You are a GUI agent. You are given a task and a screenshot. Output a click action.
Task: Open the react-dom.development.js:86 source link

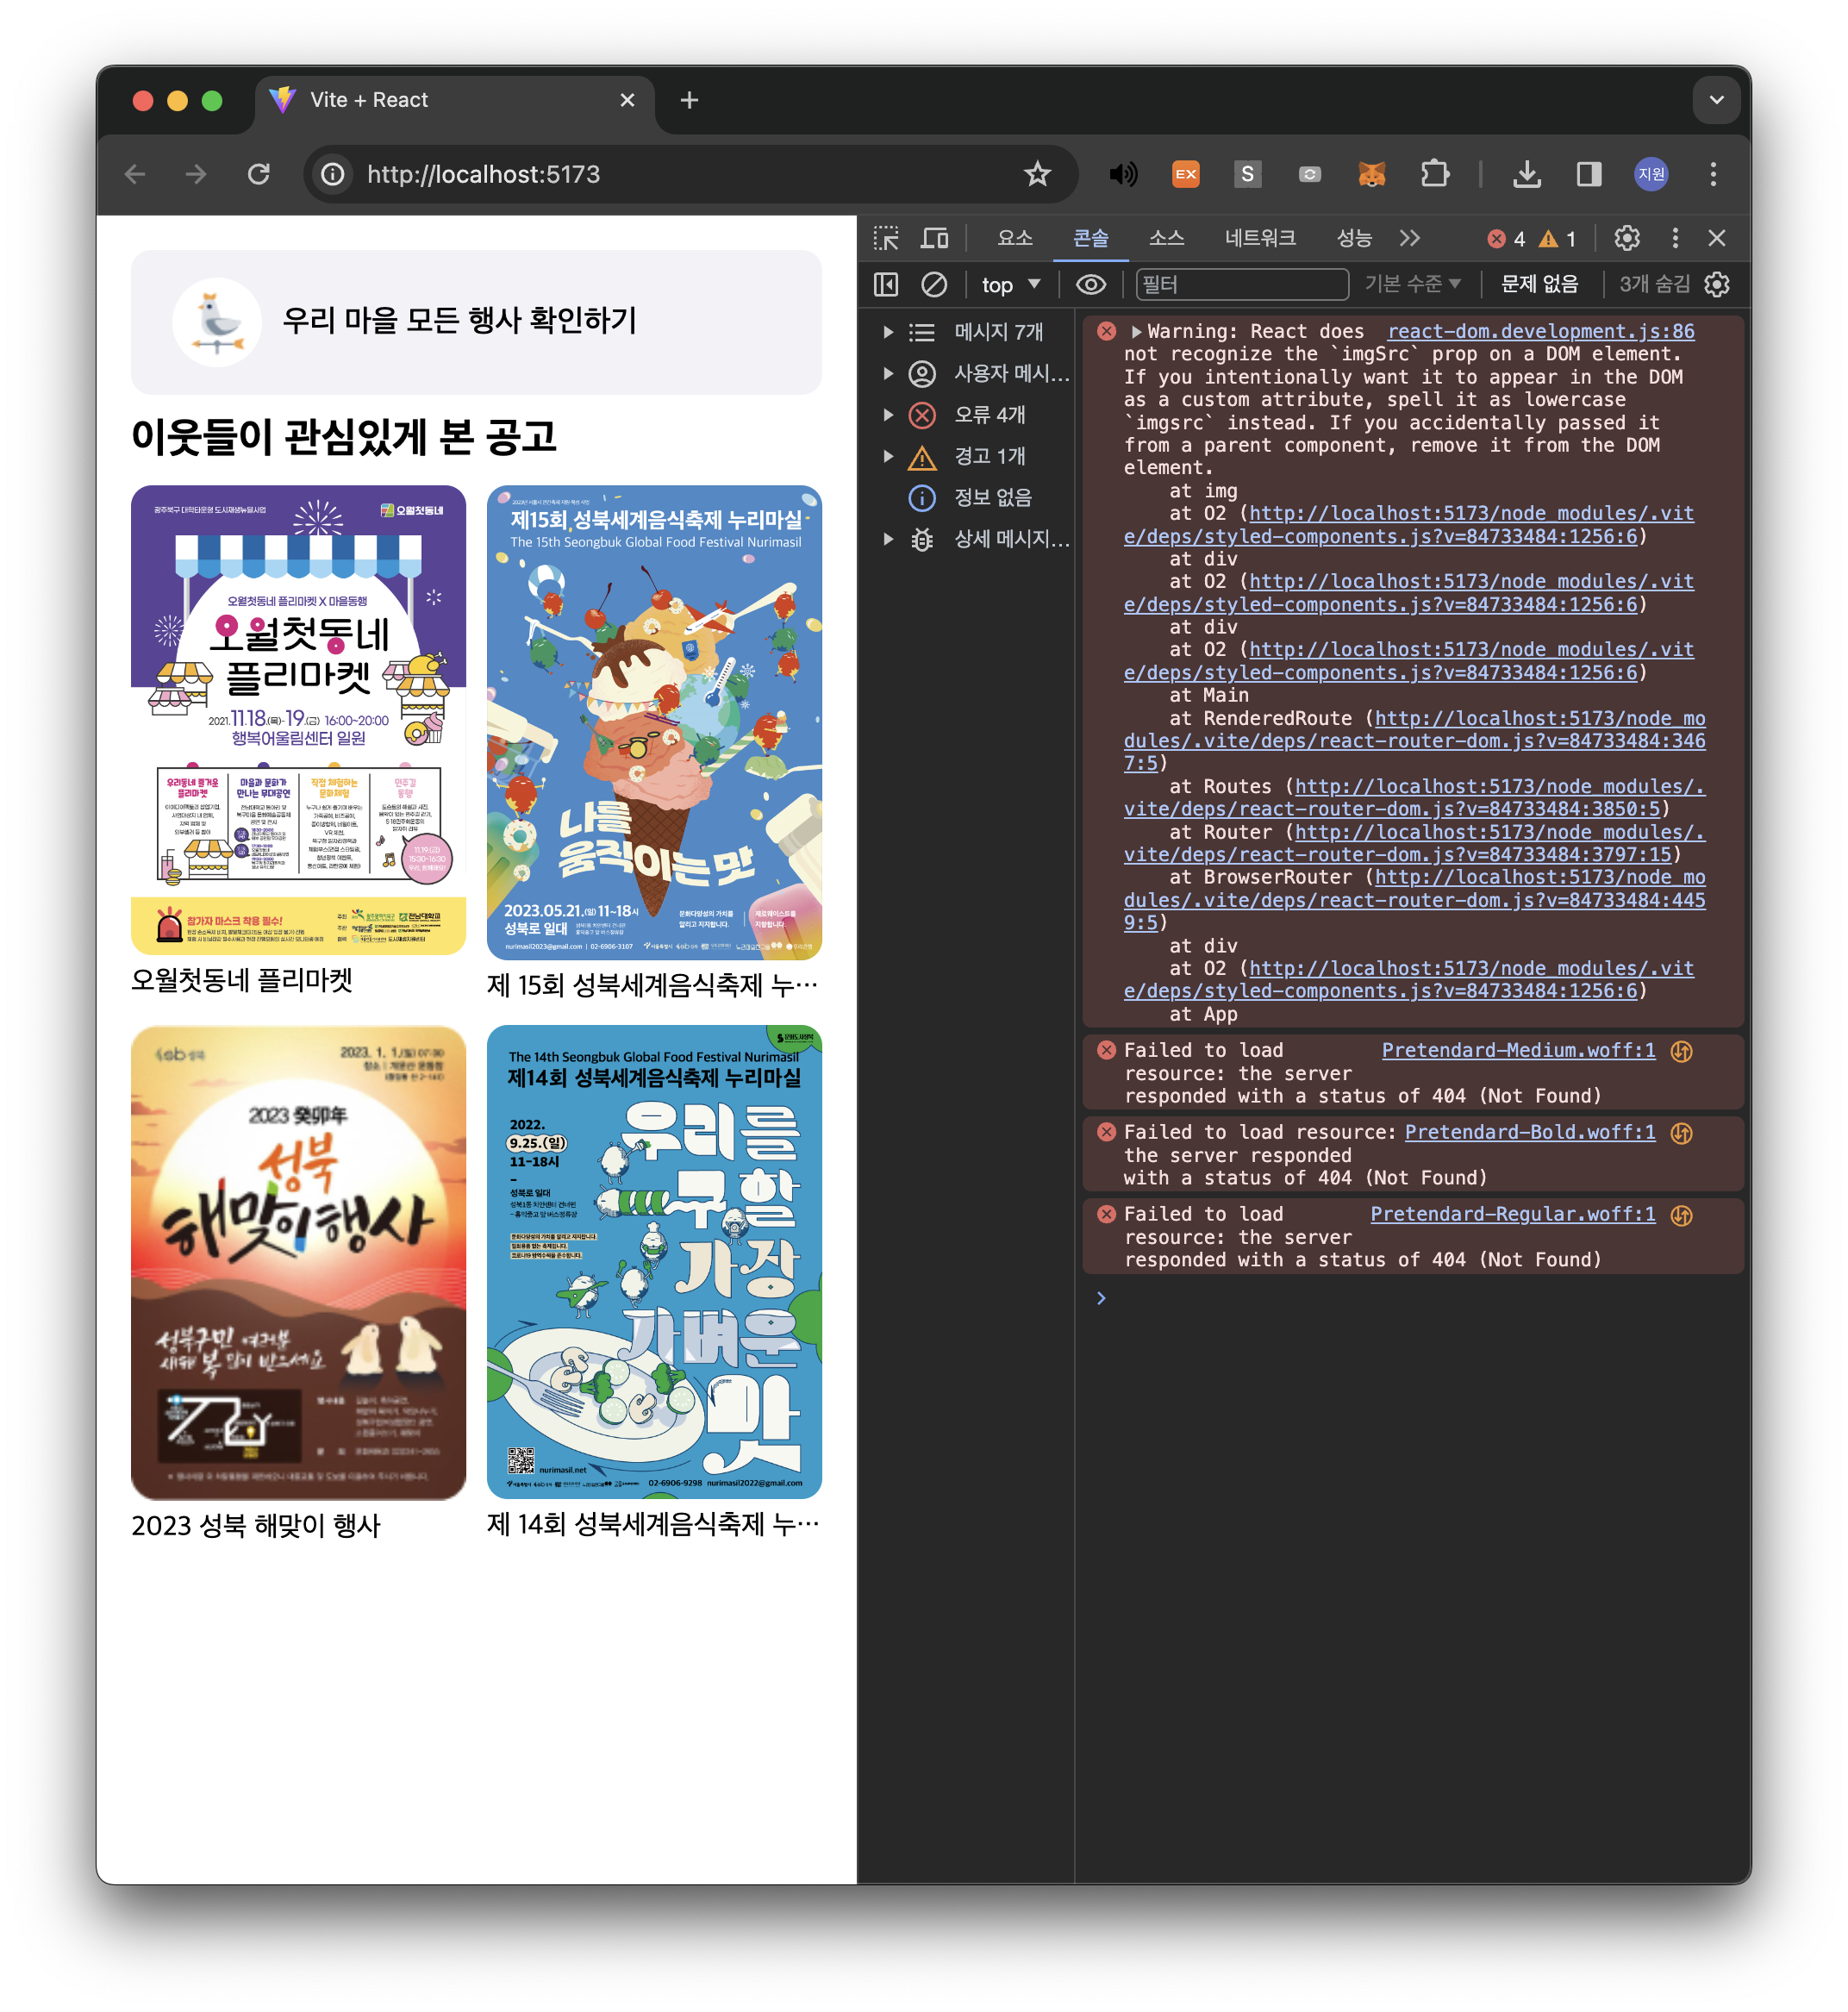(x=1540, y=331)
